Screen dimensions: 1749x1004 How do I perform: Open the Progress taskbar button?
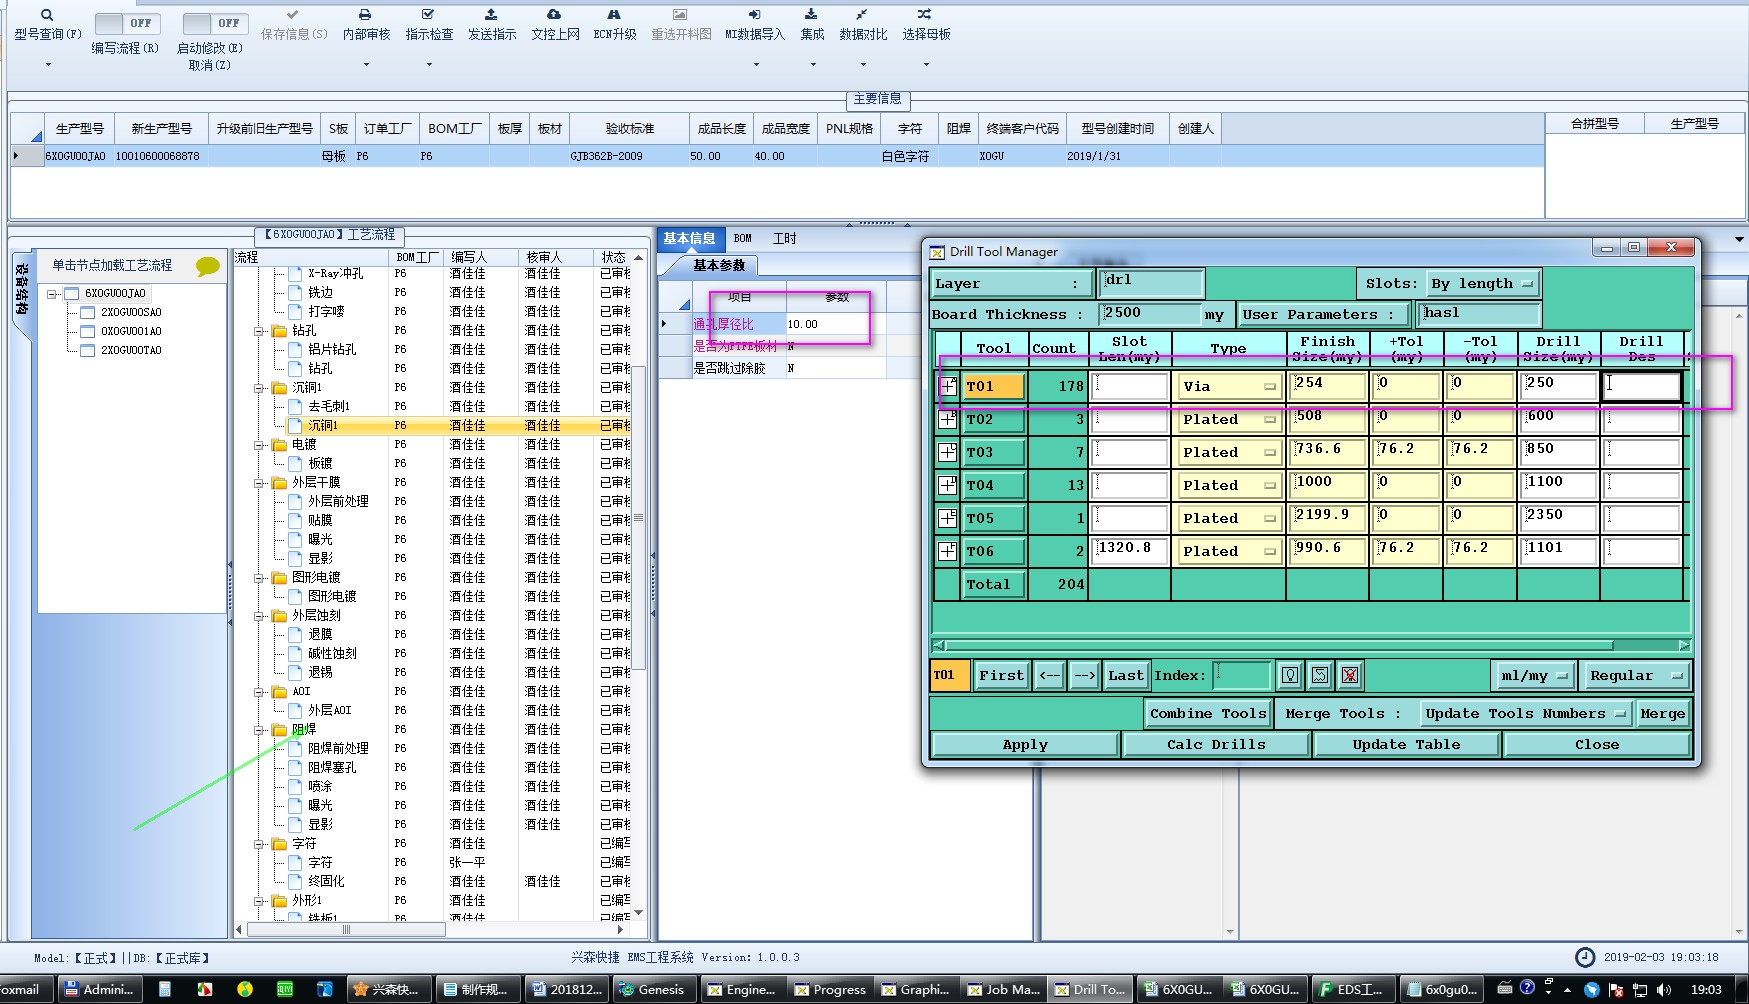pos(830,989)
